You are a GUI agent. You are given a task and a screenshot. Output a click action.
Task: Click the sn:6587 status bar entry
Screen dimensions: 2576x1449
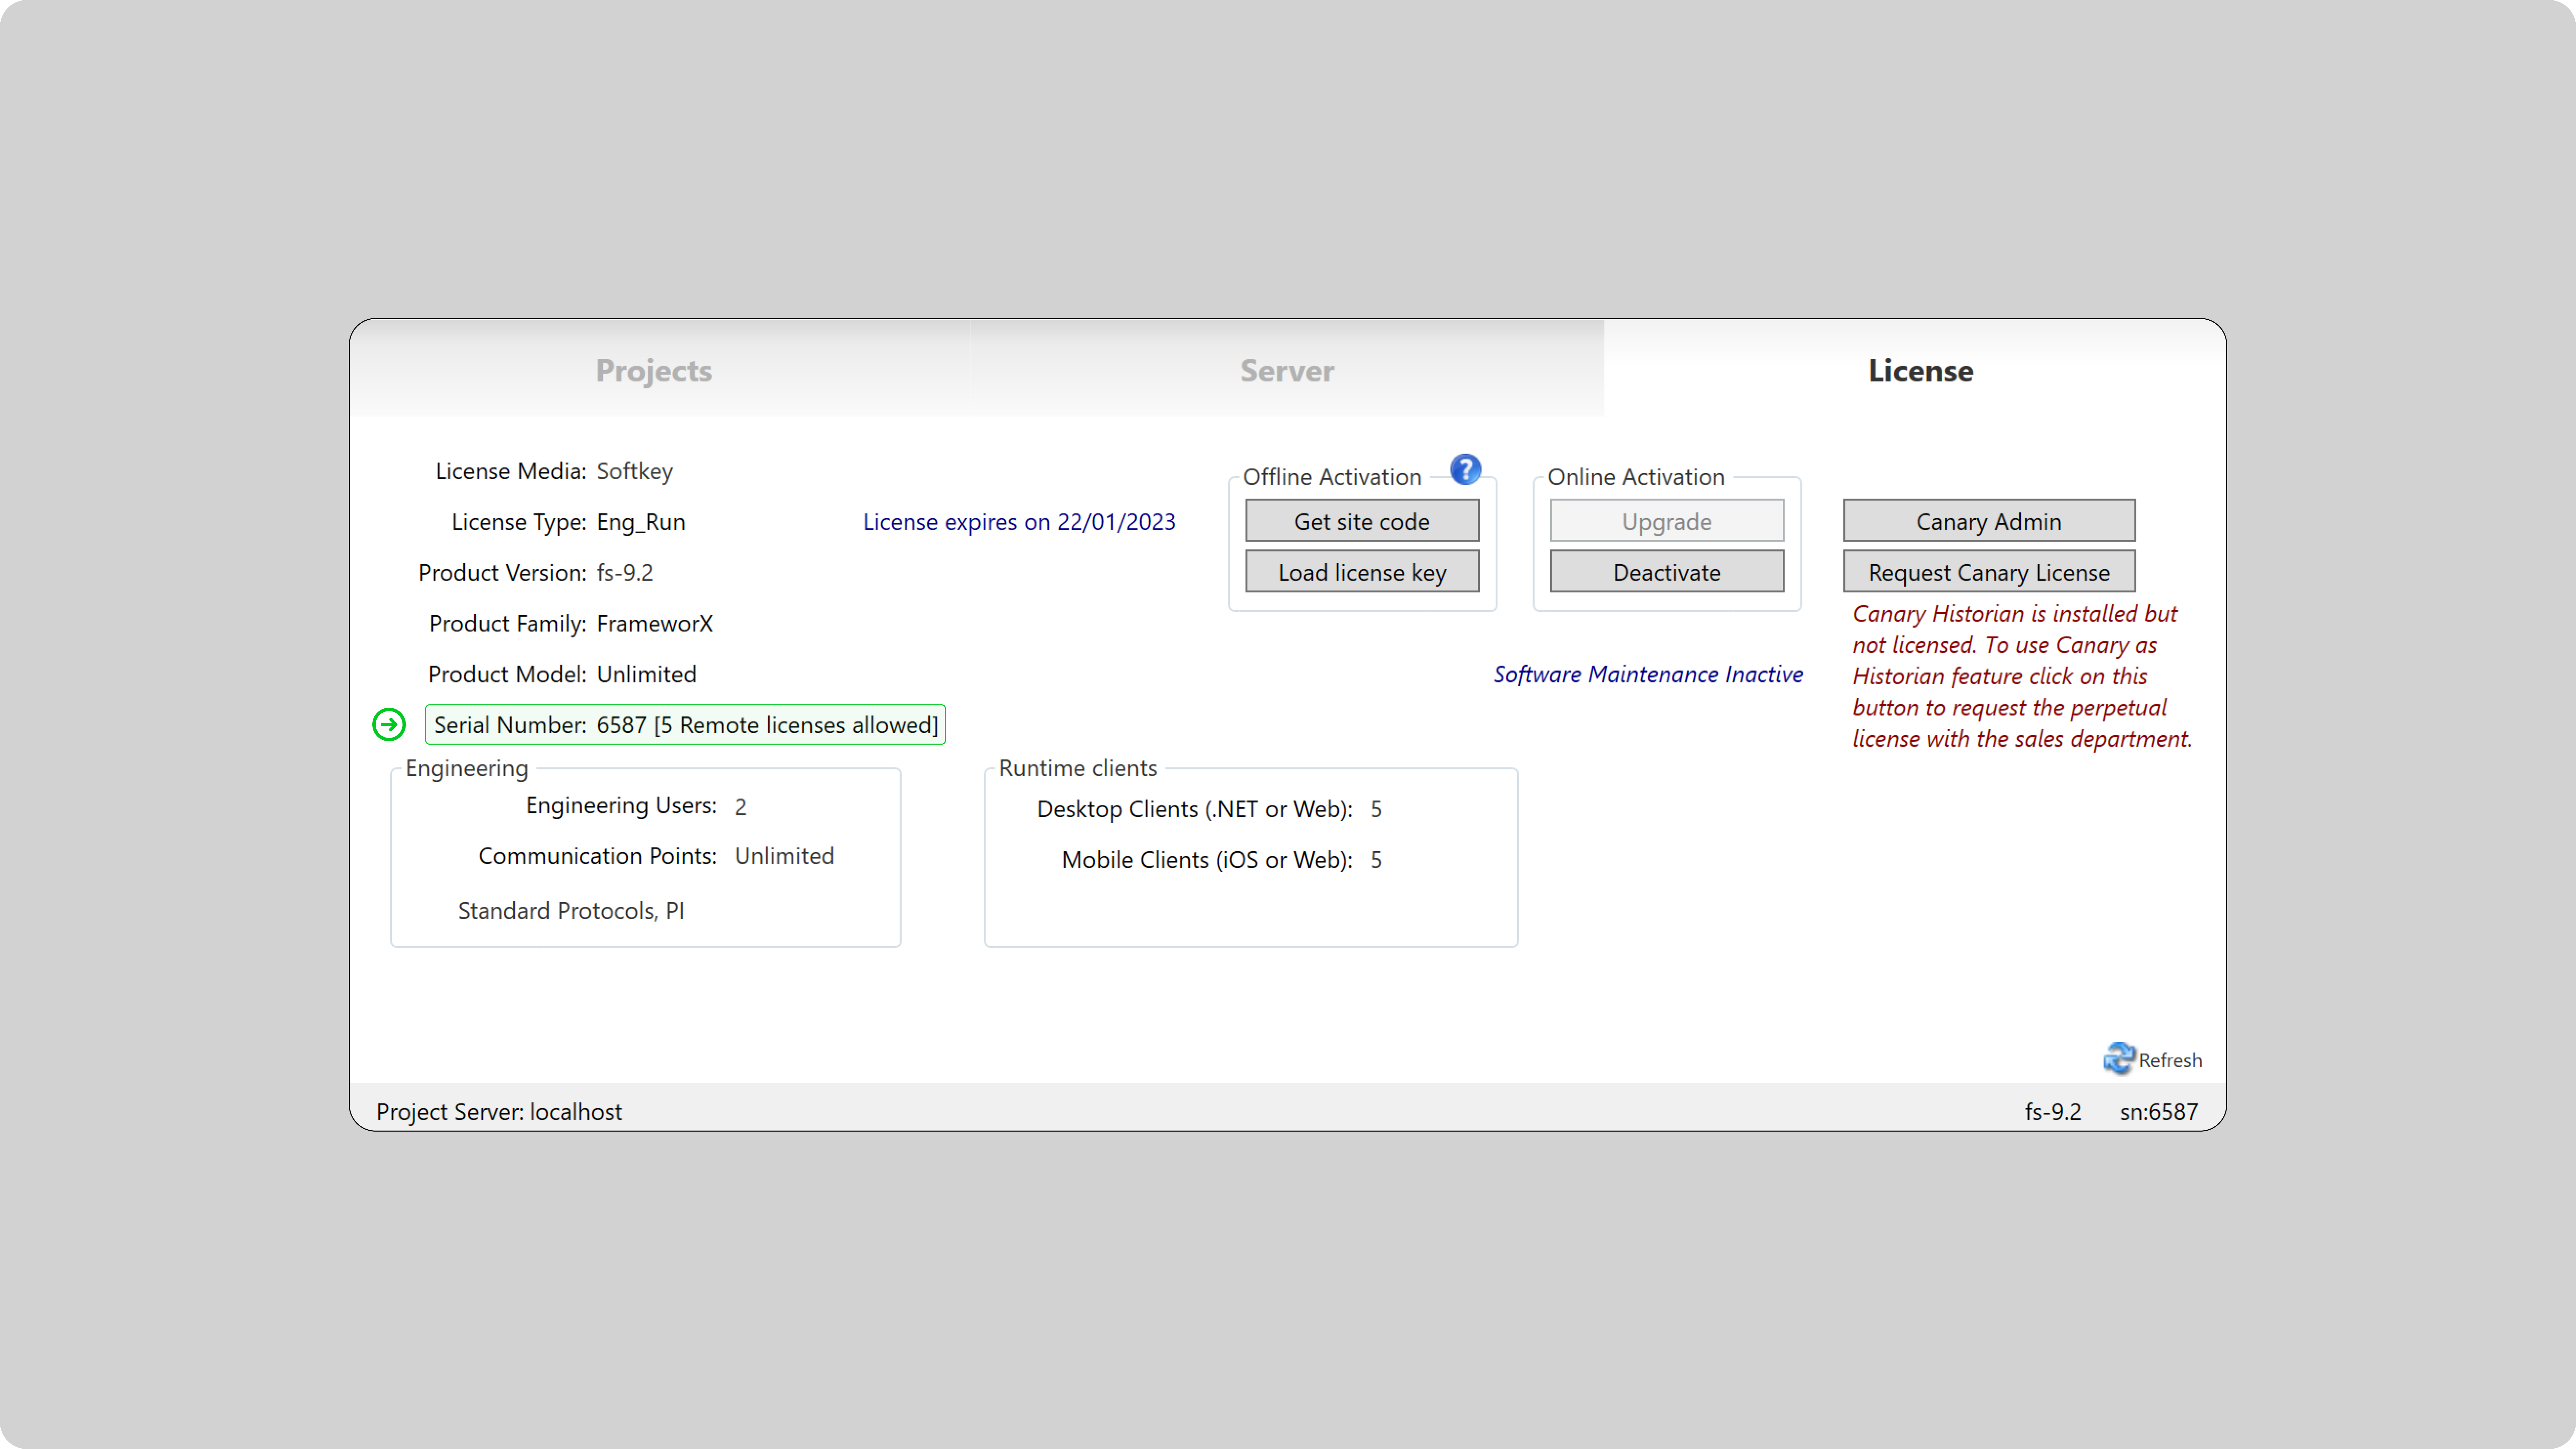2159,1112
